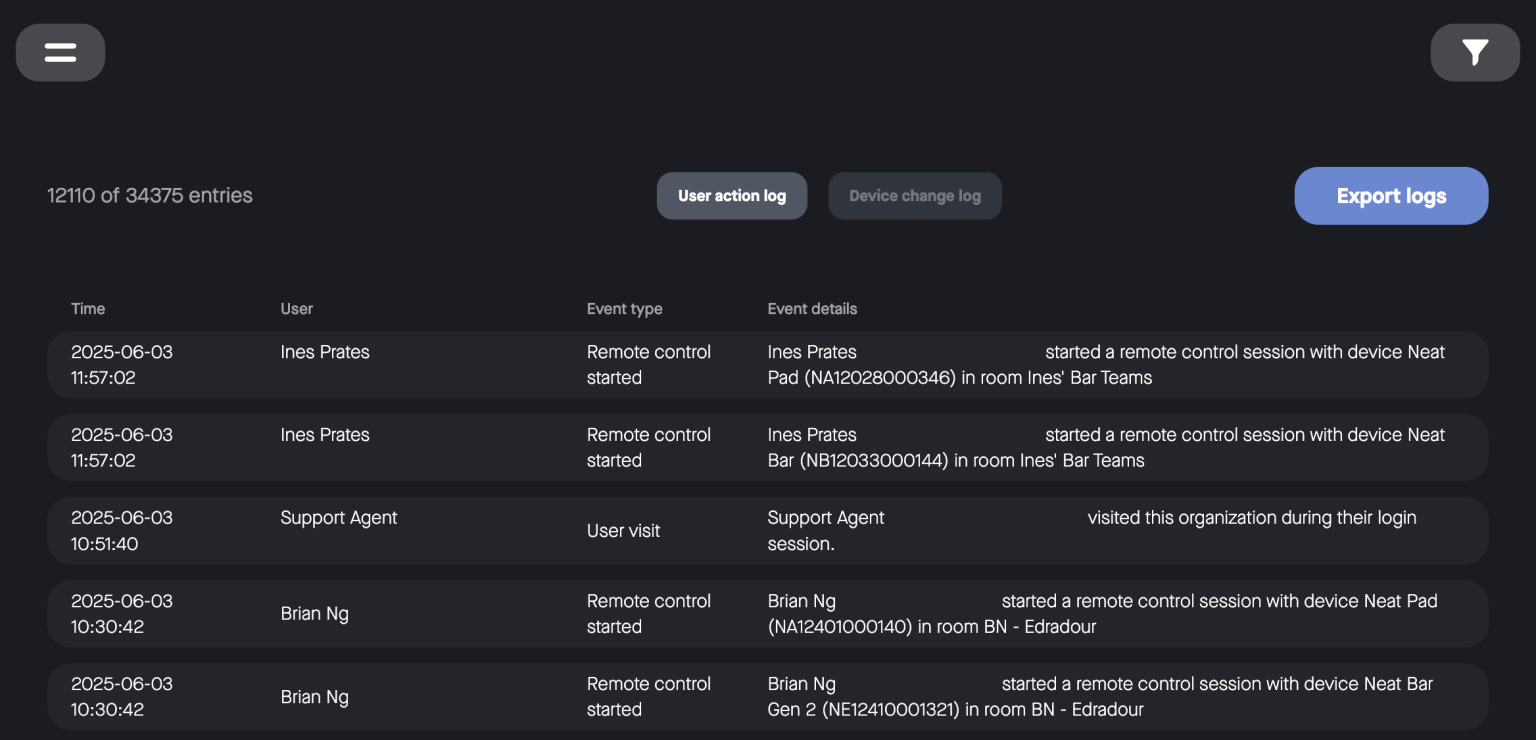Select the Event details column header
Viewport: 1536px width, 740px height.
[812, 308]
